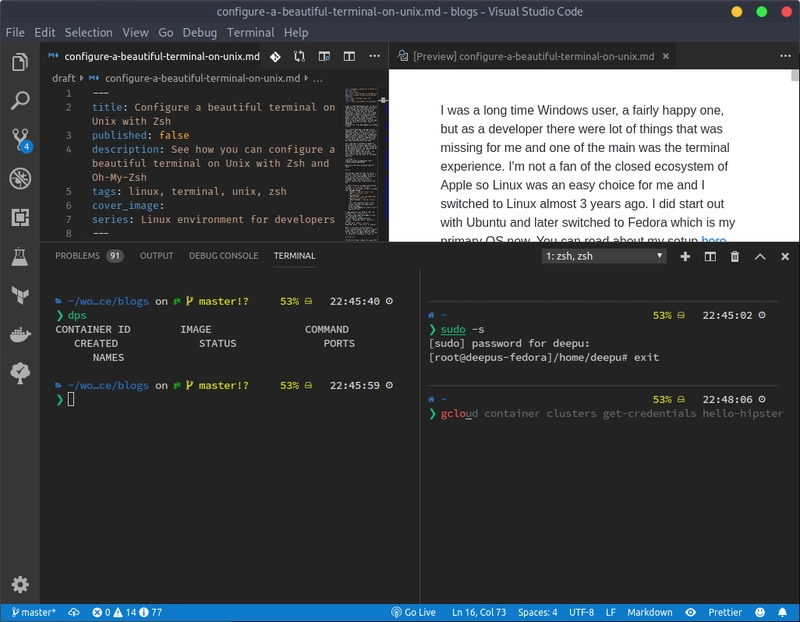Open the Search view in activity bar
The height and width of the screenshot is (622, 800).
(20, 101)
